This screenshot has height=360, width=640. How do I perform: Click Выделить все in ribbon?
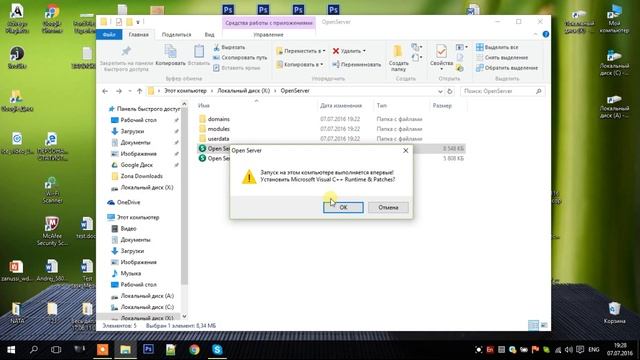click(x=497, y=47)
